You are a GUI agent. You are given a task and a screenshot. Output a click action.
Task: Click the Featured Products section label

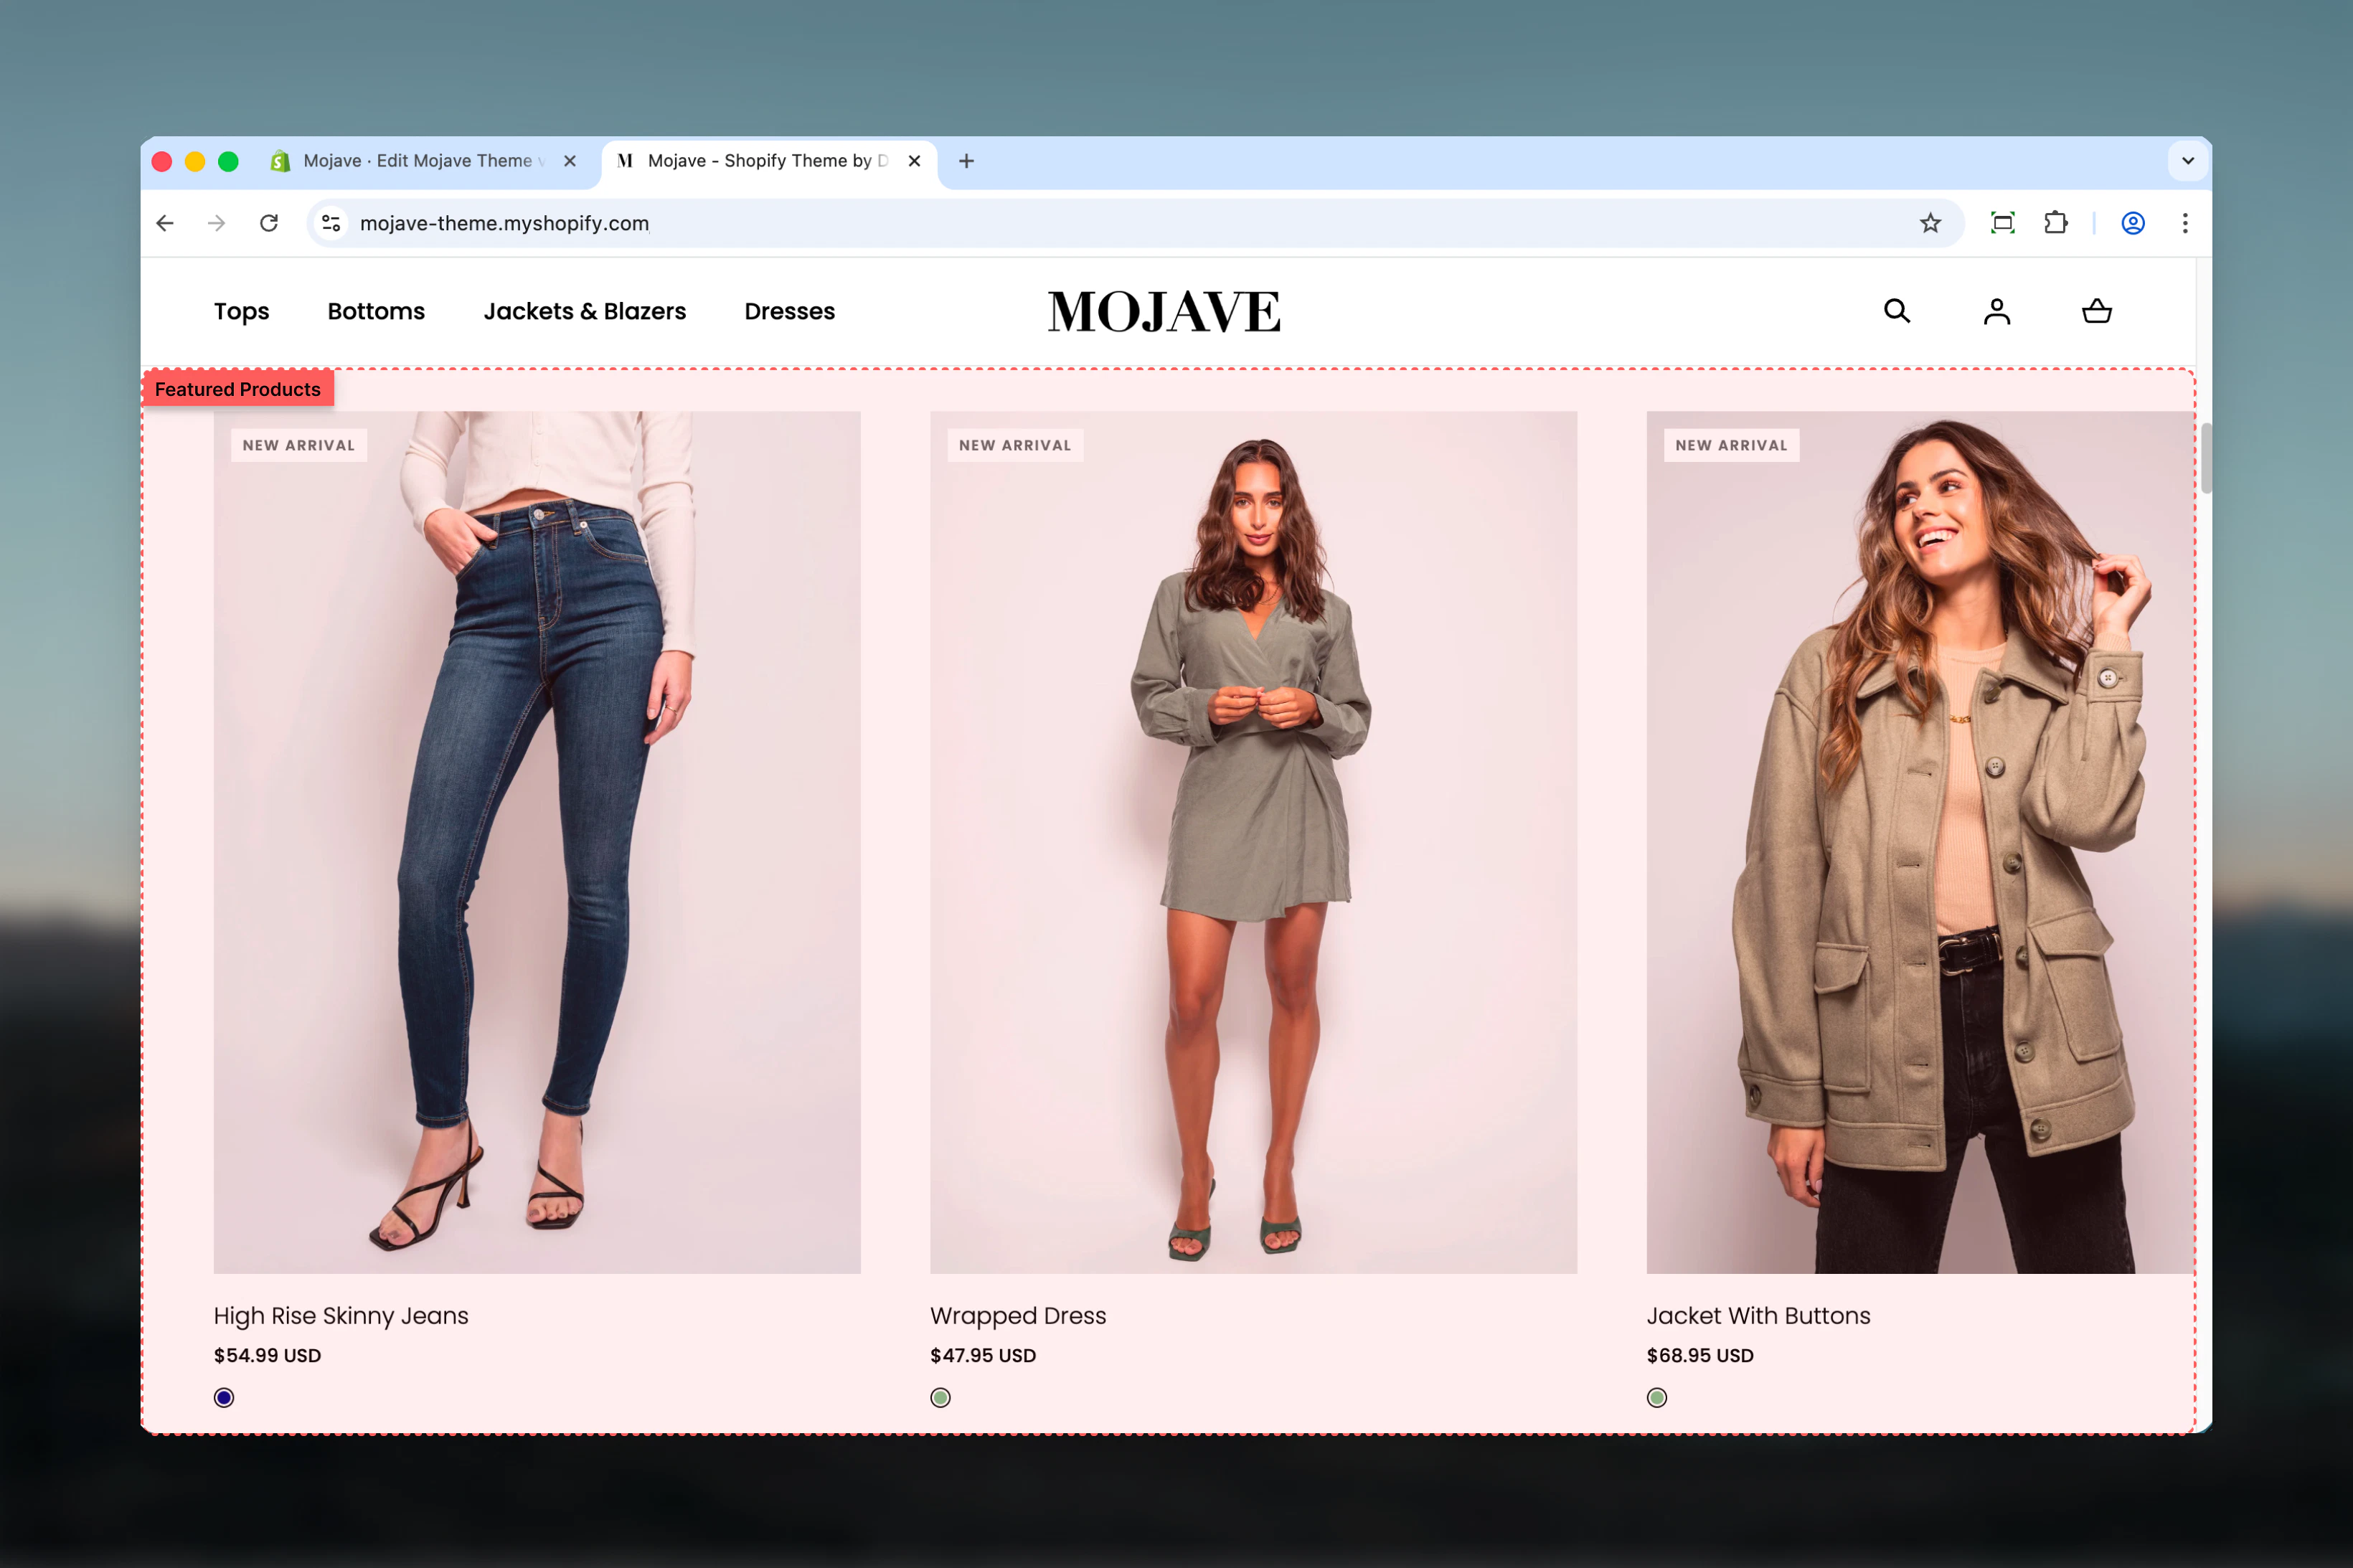pos(238,389)
